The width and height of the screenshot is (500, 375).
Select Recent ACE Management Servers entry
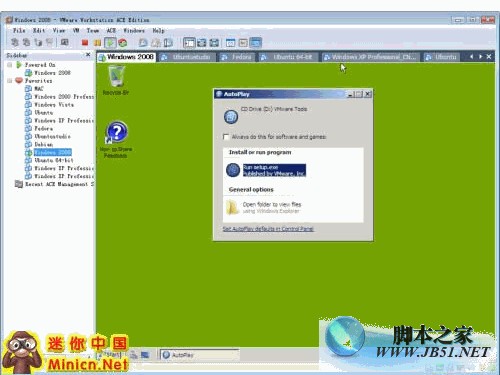point(59,184)
